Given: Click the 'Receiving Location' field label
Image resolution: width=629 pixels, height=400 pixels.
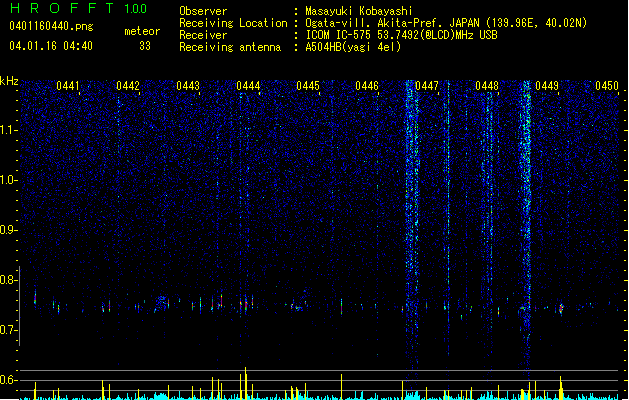Looking at the screenshot, I should pos(233,23).
